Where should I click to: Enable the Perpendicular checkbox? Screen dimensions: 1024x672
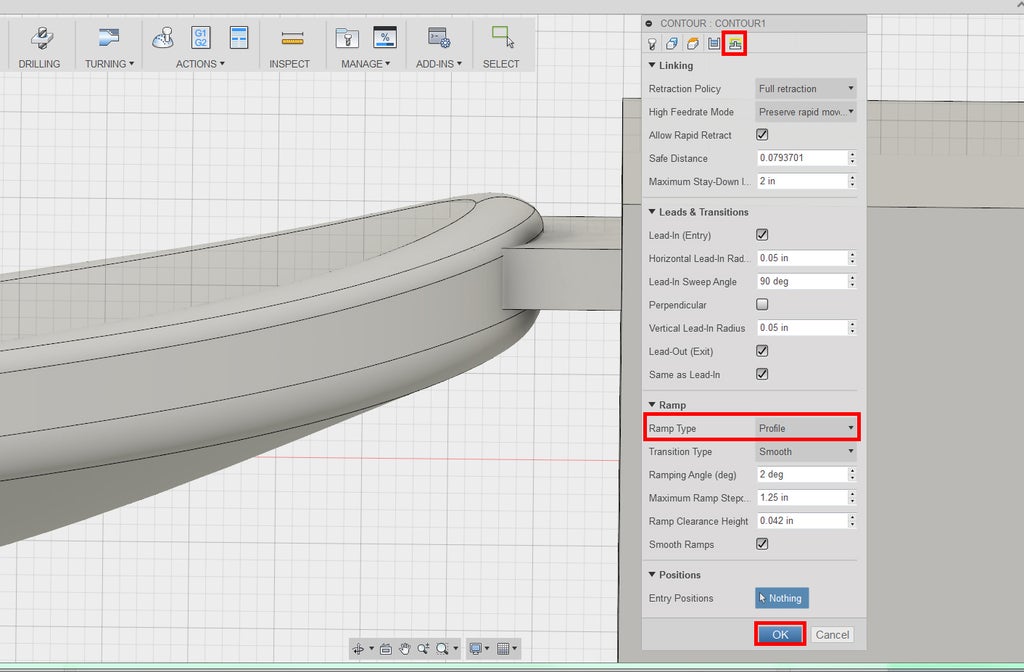(x=762, y=304)
